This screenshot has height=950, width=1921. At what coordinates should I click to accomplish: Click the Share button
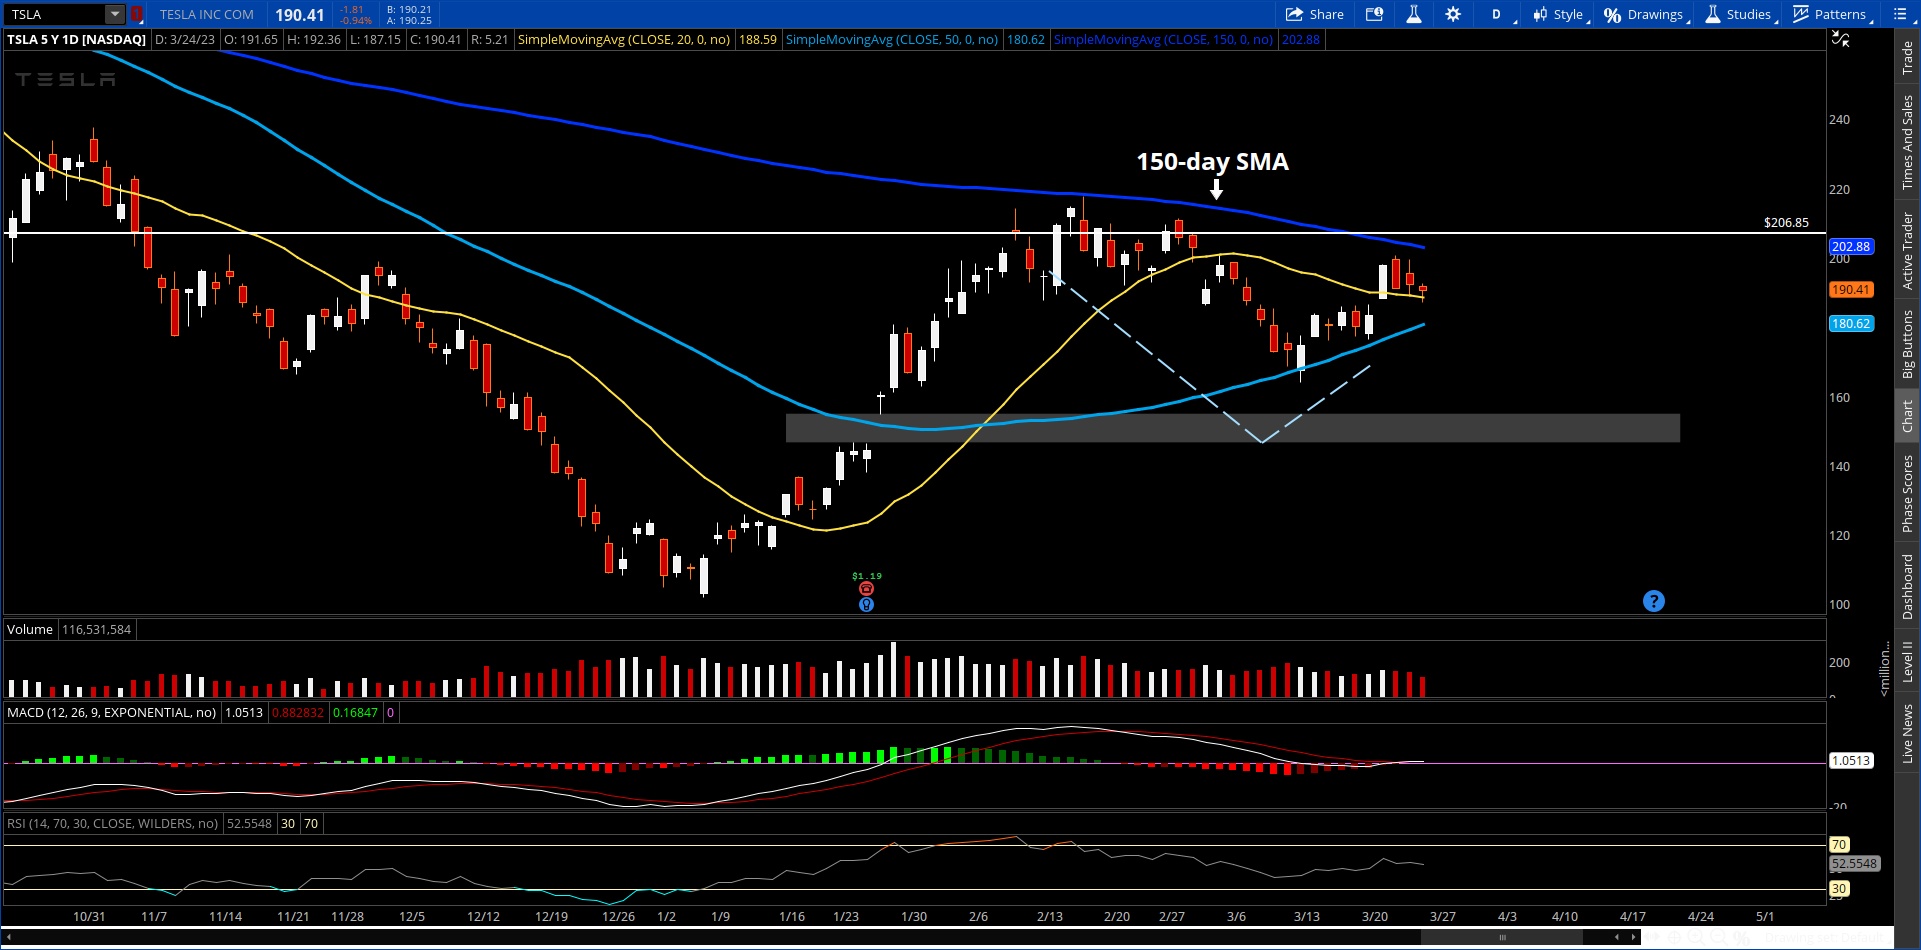click(1314, 14)
